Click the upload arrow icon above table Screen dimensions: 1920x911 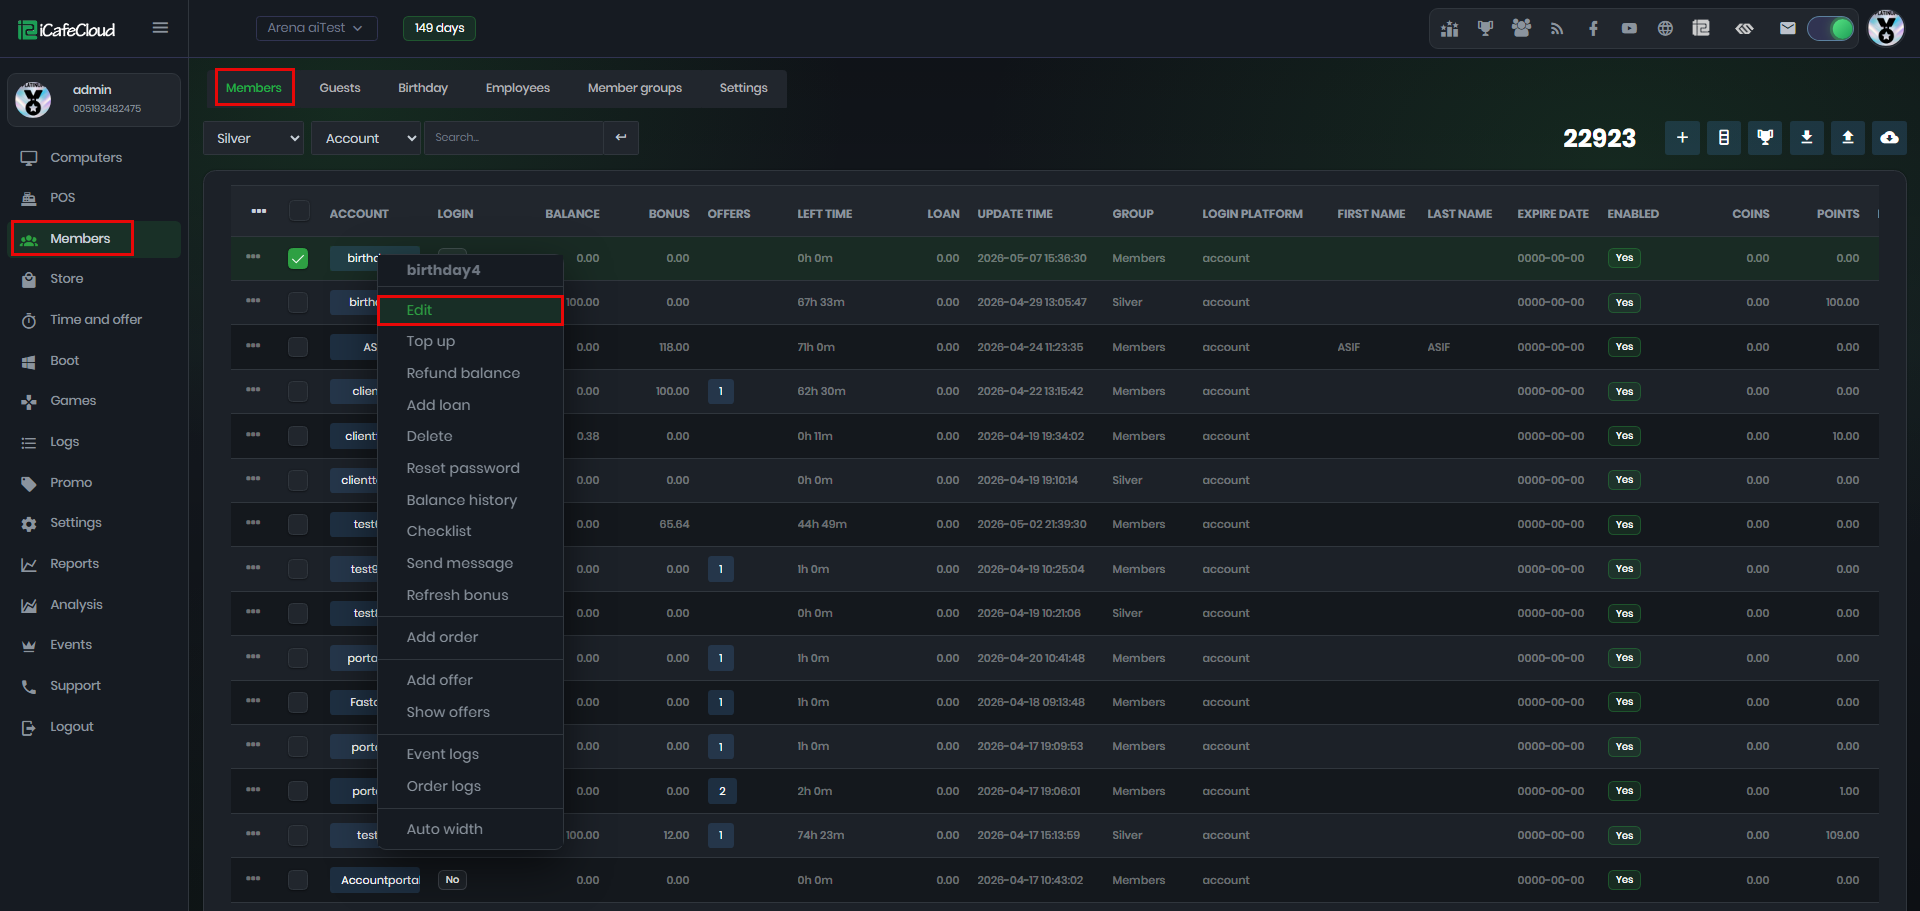pos(1848,138)
